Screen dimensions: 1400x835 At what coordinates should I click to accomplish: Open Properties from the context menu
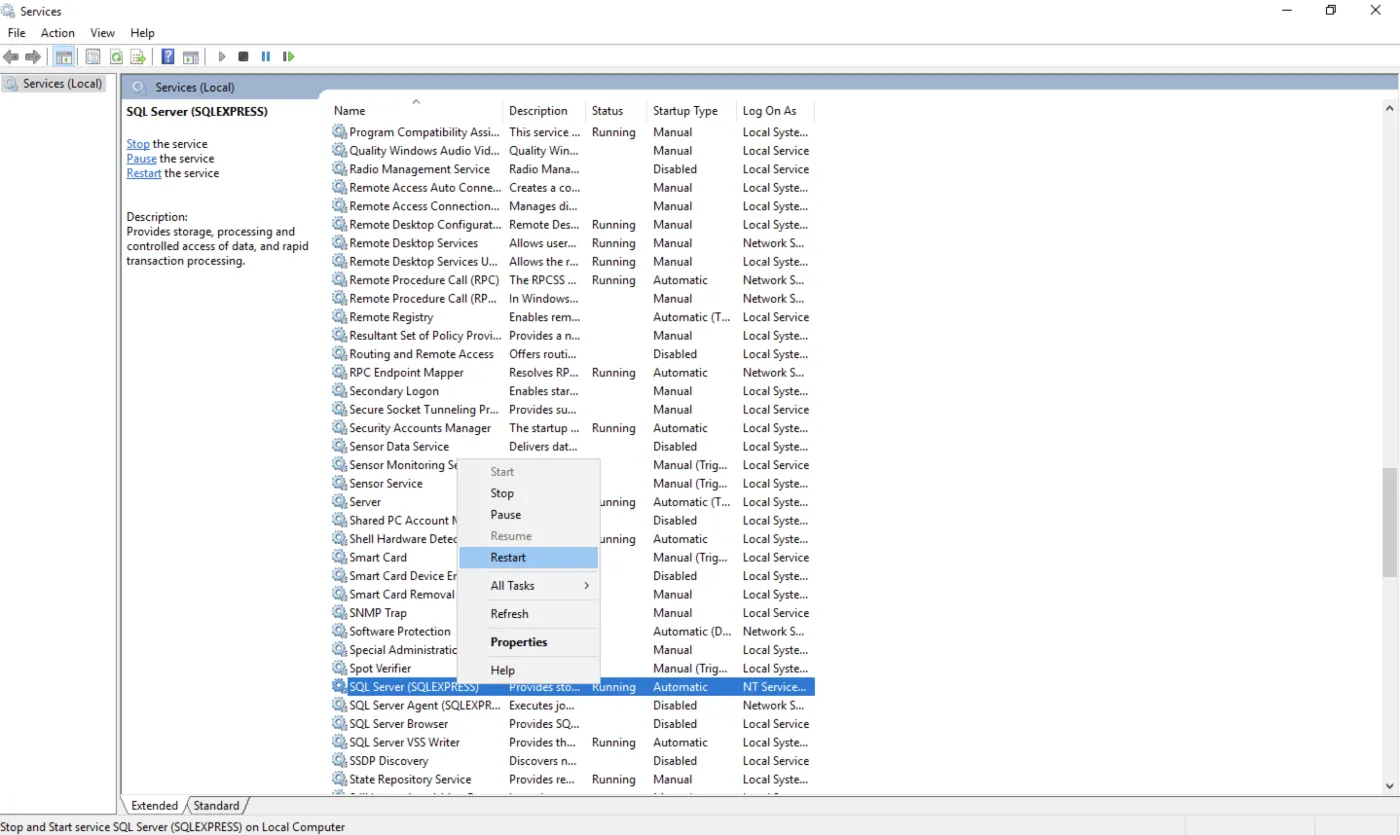click(528, 642)
